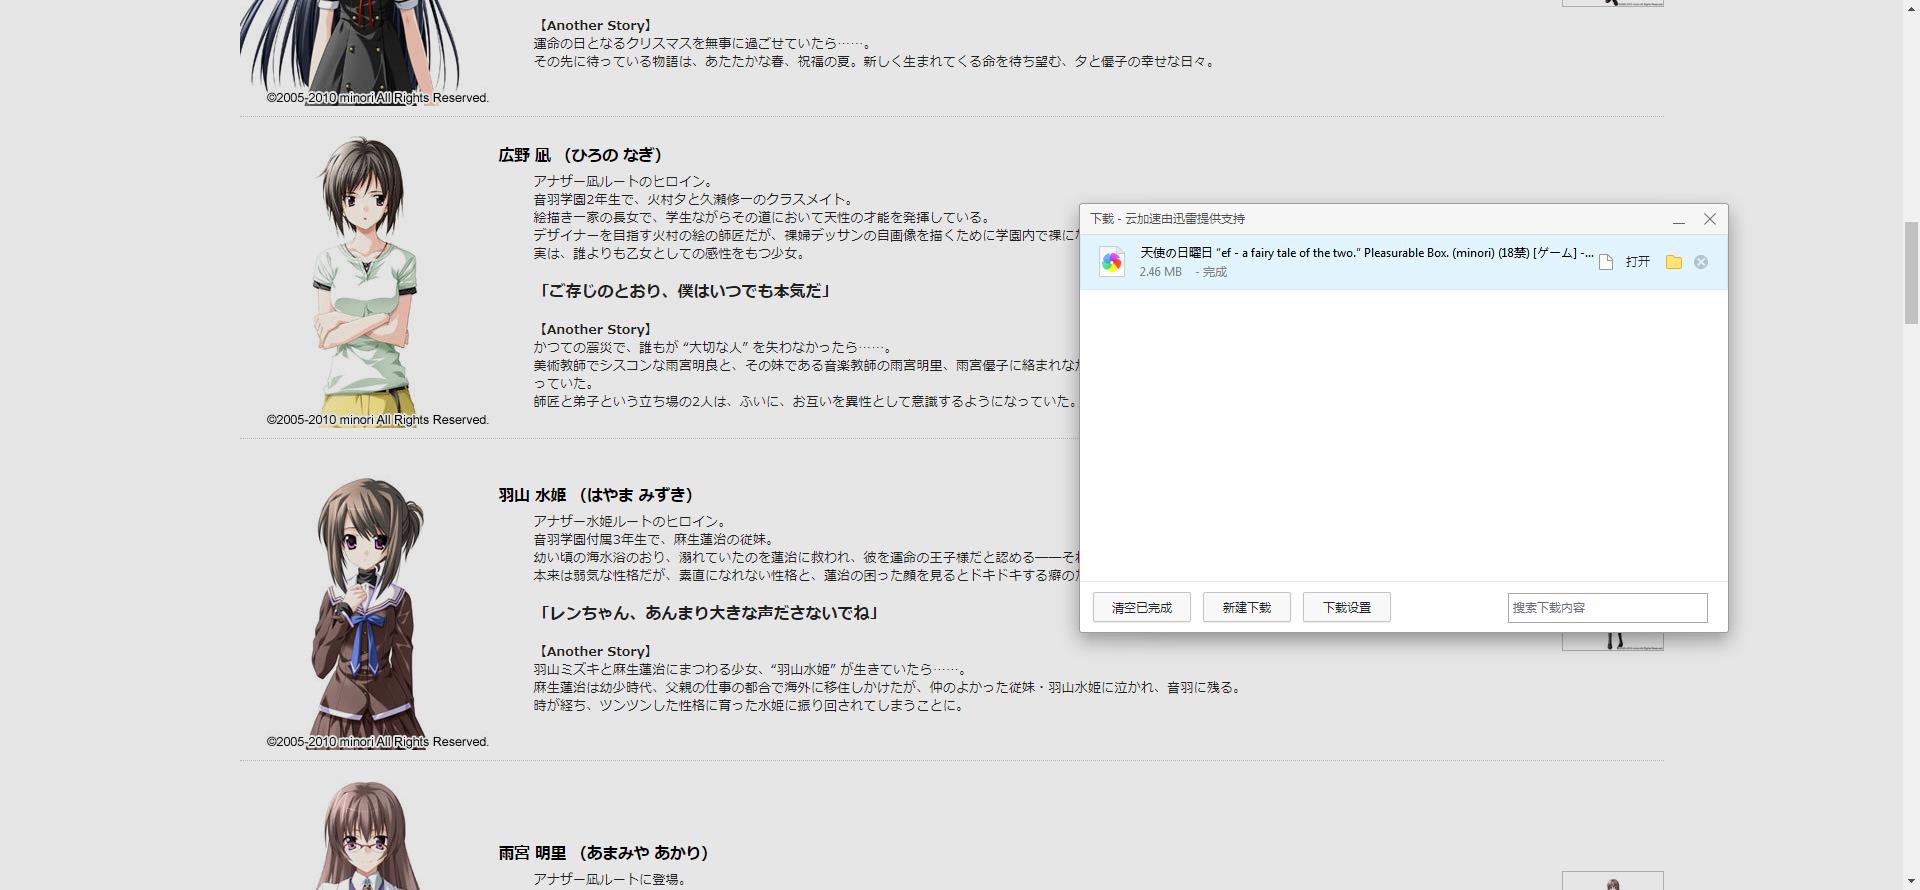The width and height of the screenshot is (1920, 890).
Task: Click the page scrollbar down arrow
Action: 1911,881
